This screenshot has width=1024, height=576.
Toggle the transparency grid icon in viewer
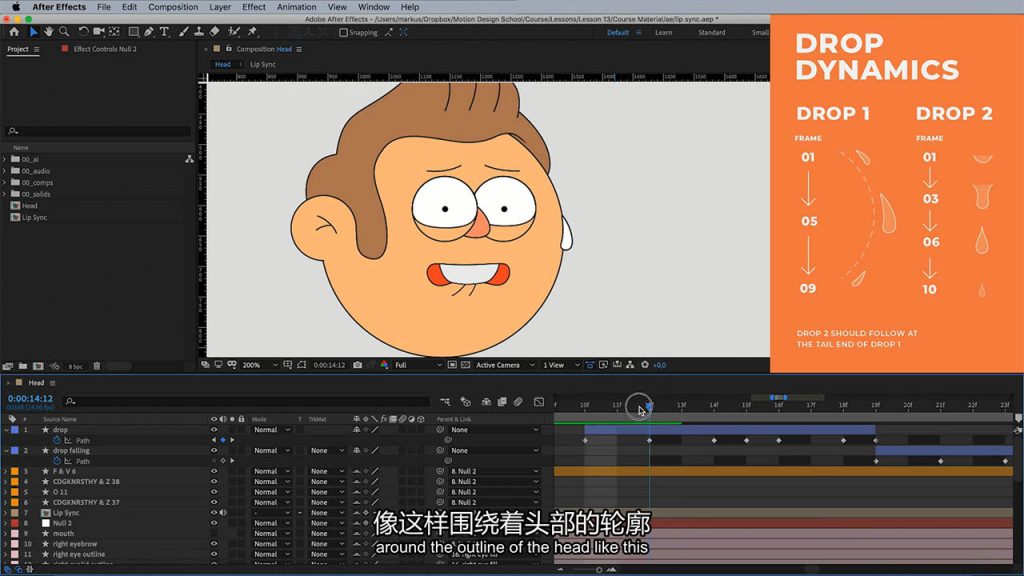pos(465,365)
